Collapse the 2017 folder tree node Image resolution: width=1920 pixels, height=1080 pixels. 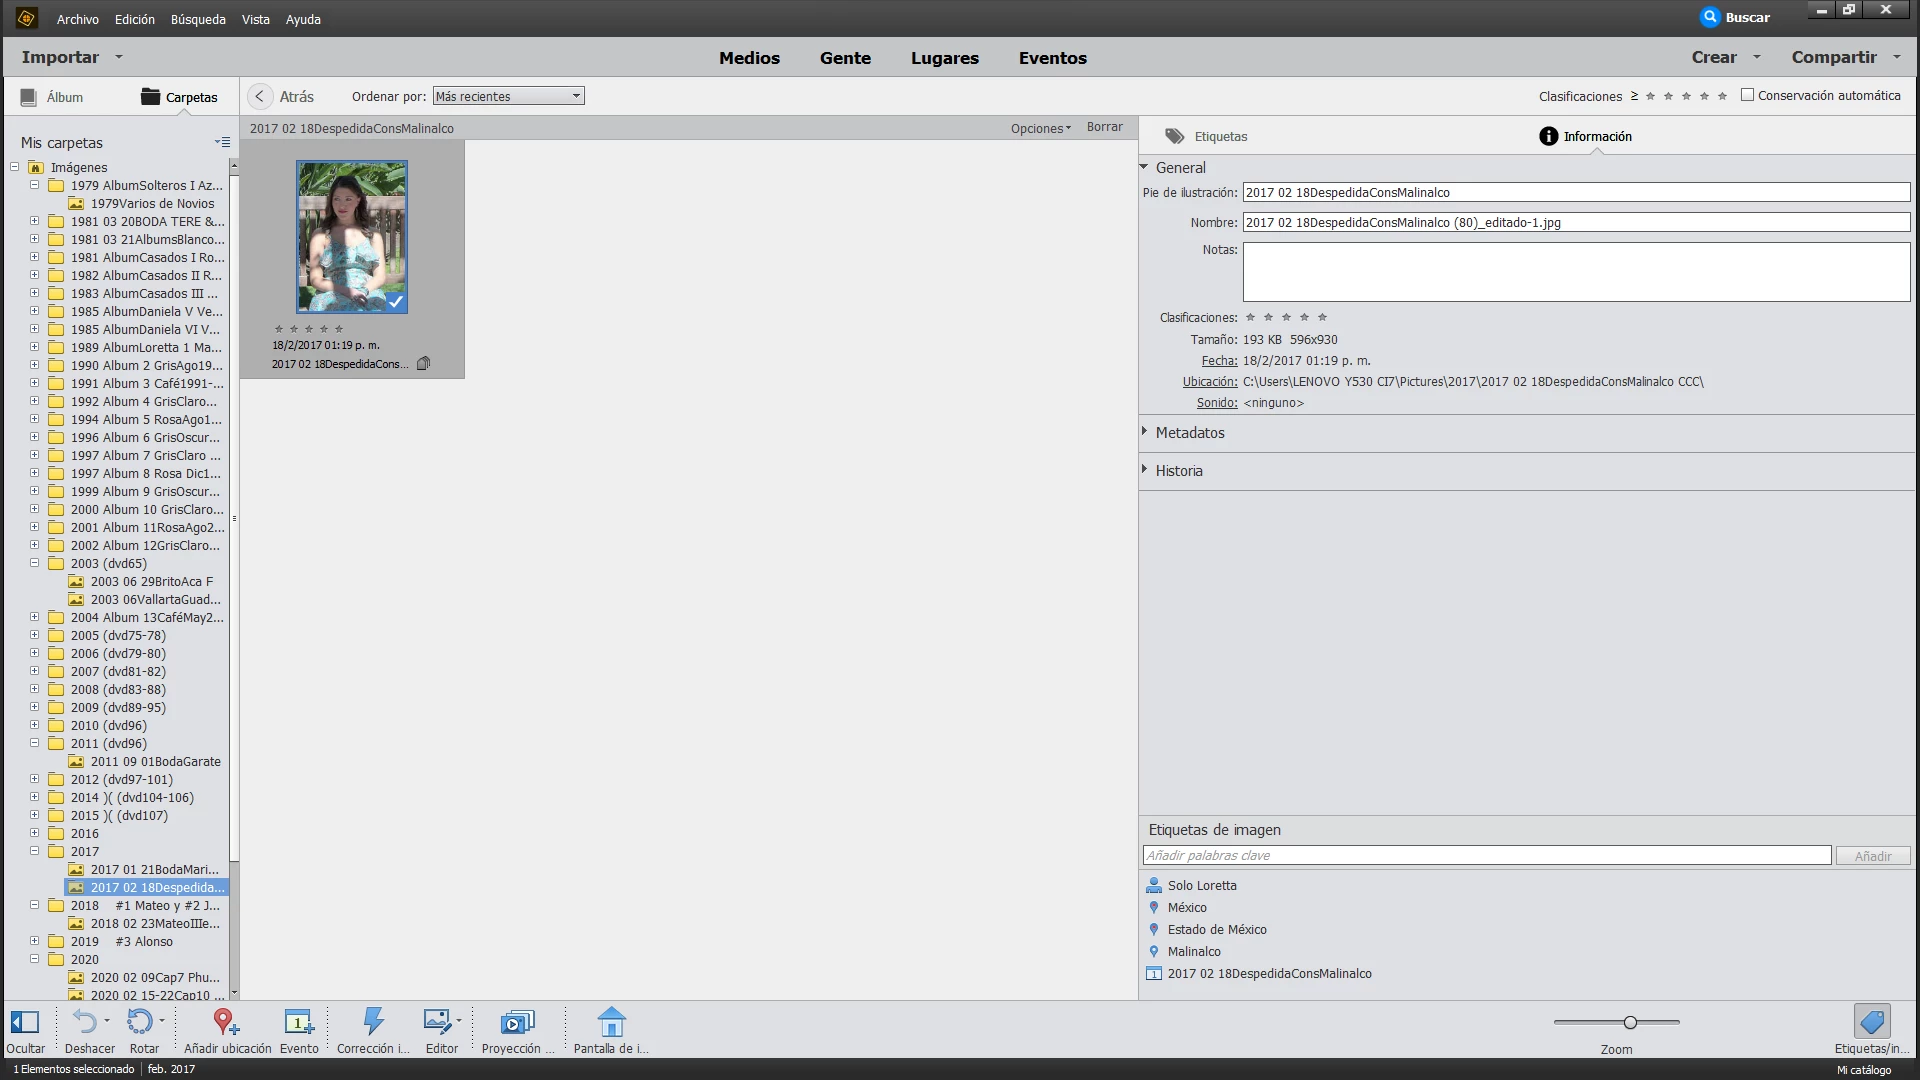(34, 851)
